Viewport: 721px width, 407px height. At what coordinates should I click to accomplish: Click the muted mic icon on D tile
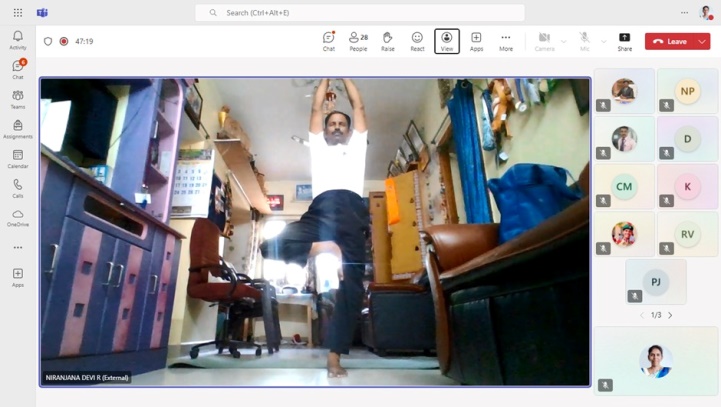(x=666, y=153)
